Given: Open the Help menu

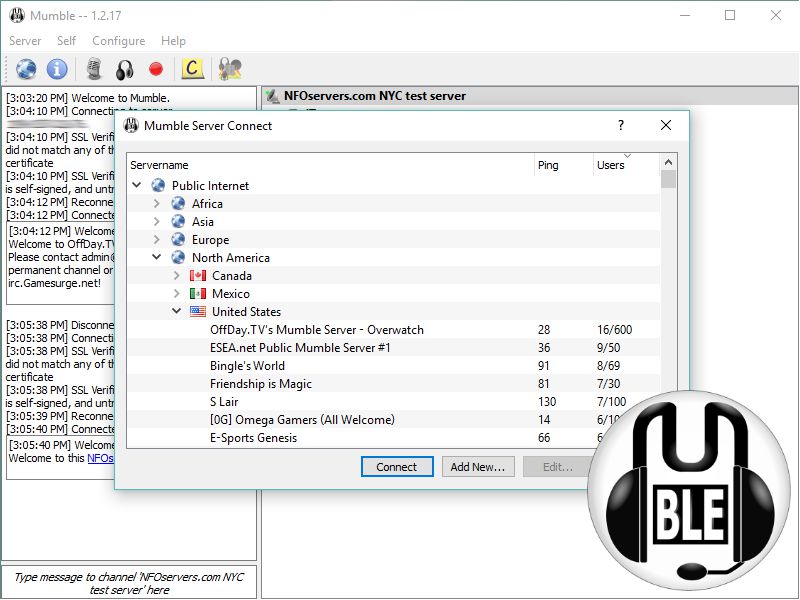Looking at the screenshot, I should tap(173, 41).
